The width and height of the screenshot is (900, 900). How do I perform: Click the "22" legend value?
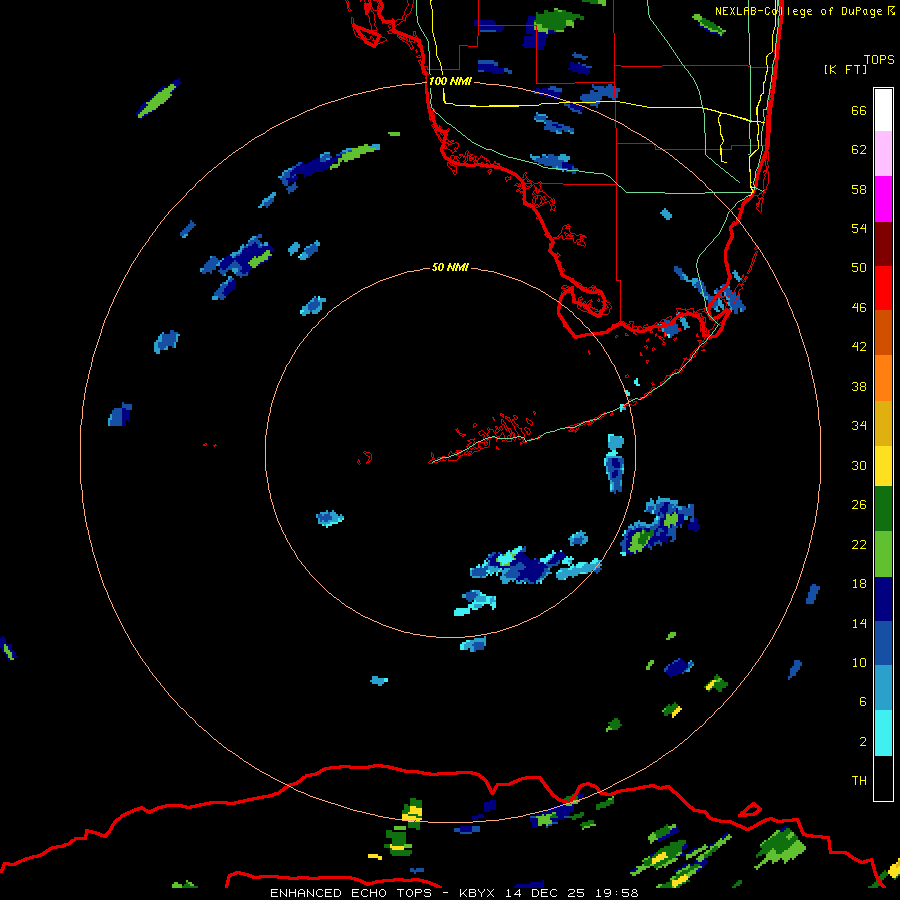pyautogui.click(x=859, y=545)
